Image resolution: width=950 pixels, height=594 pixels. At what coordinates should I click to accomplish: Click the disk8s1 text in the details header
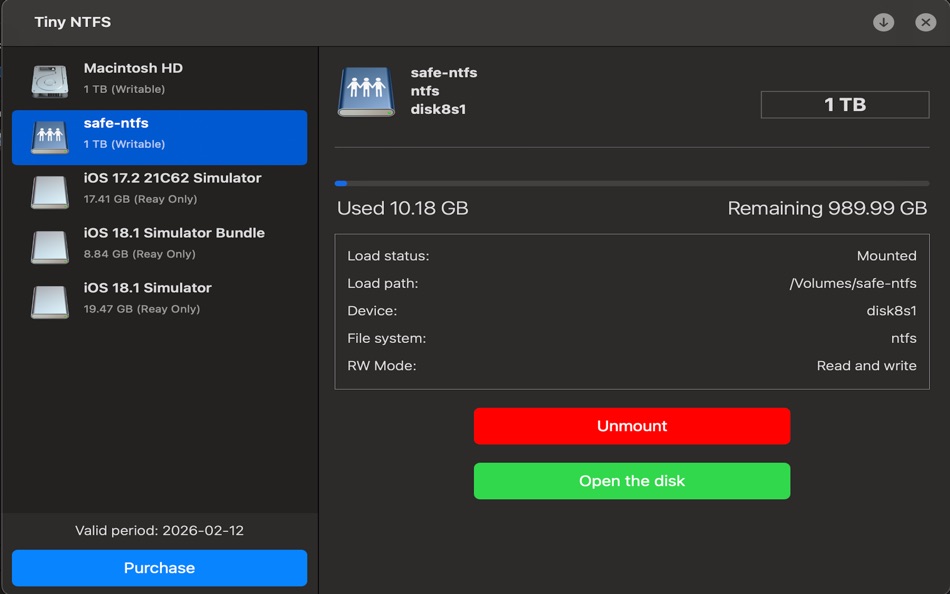tap(438, 110)
